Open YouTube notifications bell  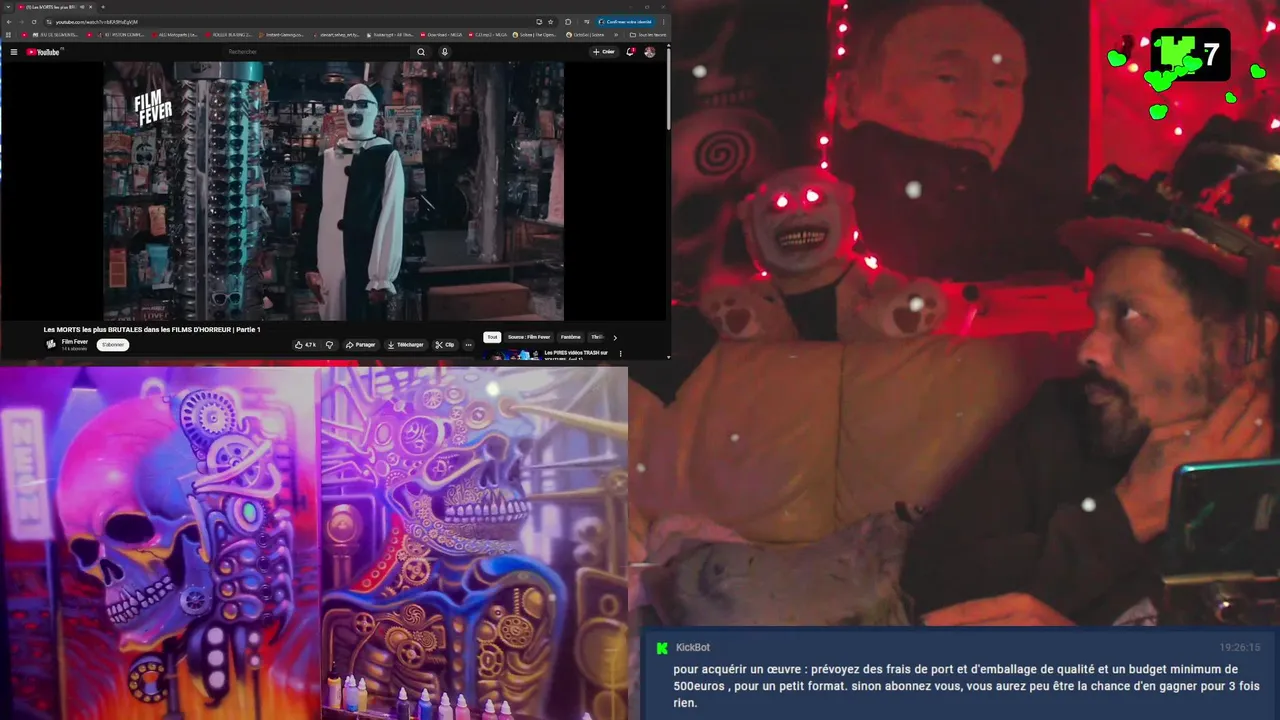tap(630, 52)
